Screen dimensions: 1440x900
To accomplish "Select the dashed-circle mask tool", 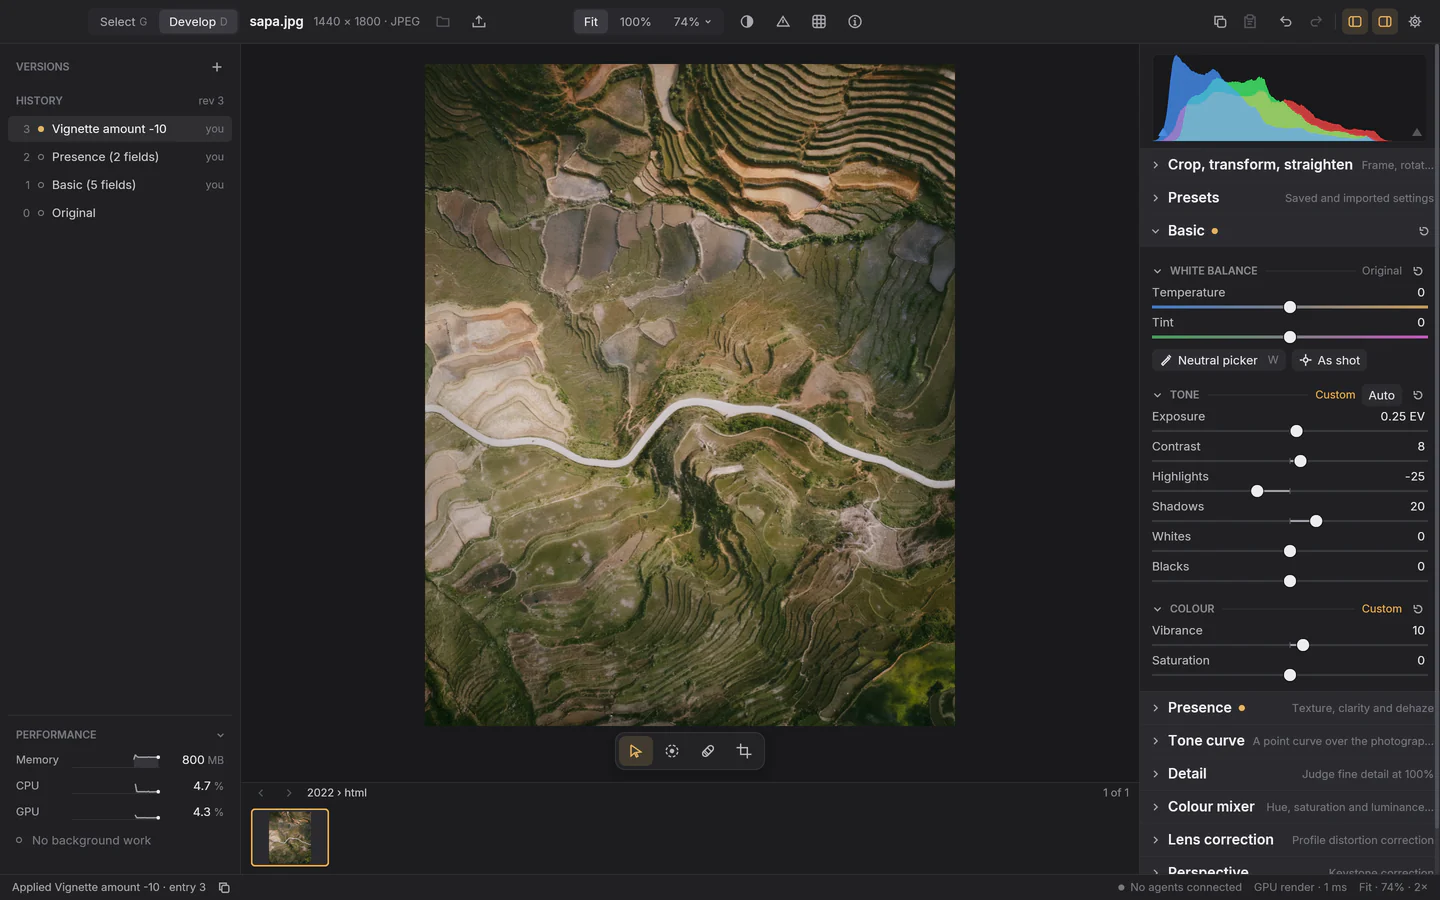I will click(672, 751).
